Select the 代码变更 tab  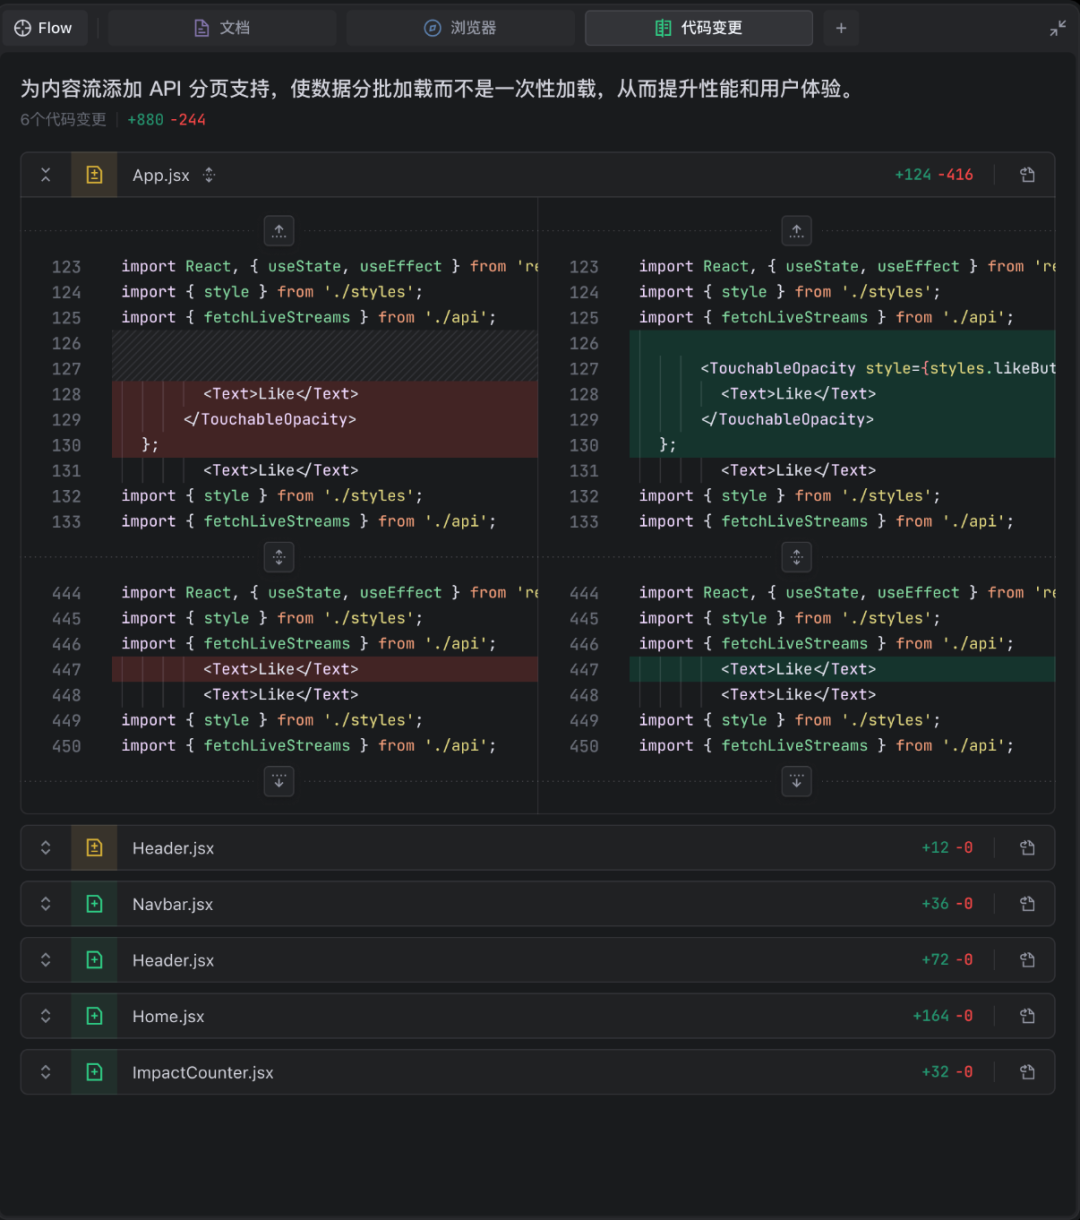coord(698,28)
